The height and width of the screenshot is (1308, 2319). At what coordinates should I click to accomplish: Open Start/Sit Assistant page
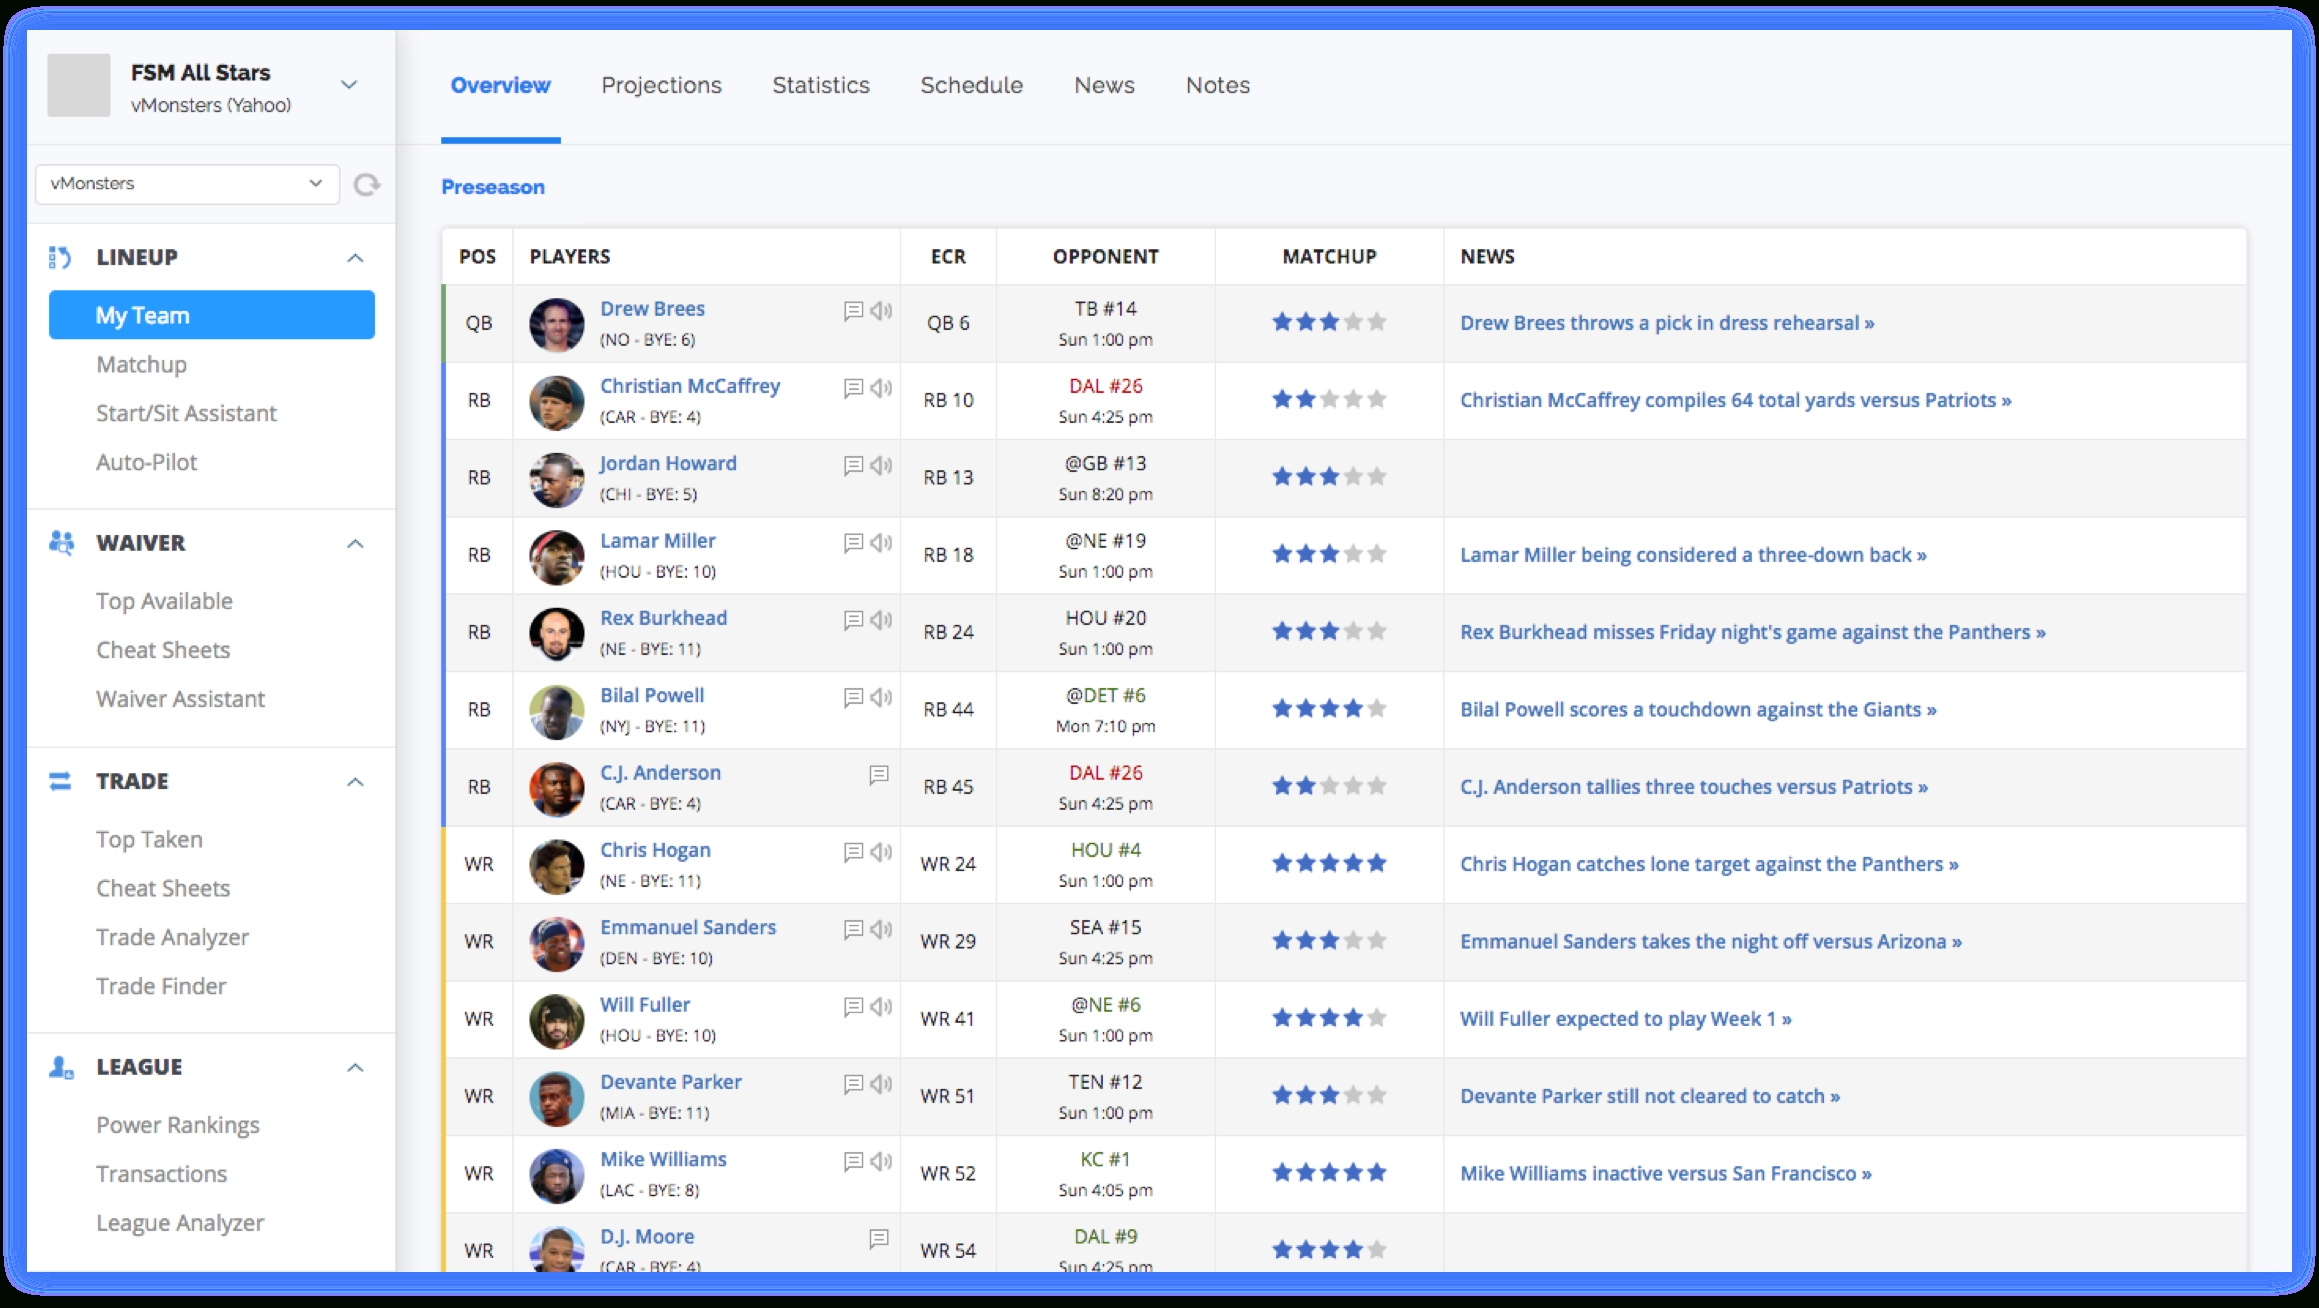click(186, 413)
